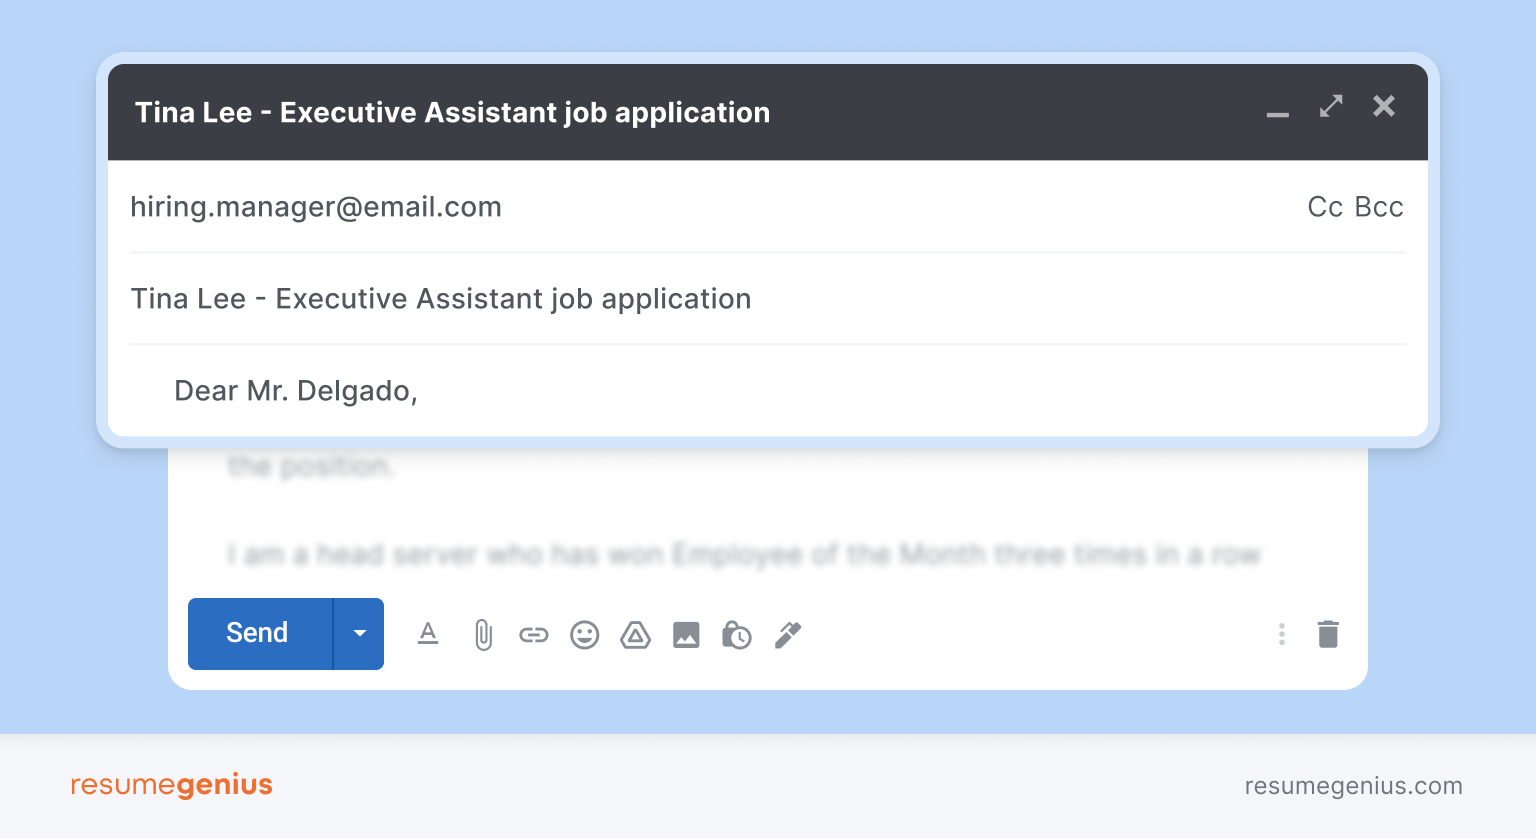Click the hiring.manager@email.com recipient field
Screen dimensions: 1536x838
[316, 207]
